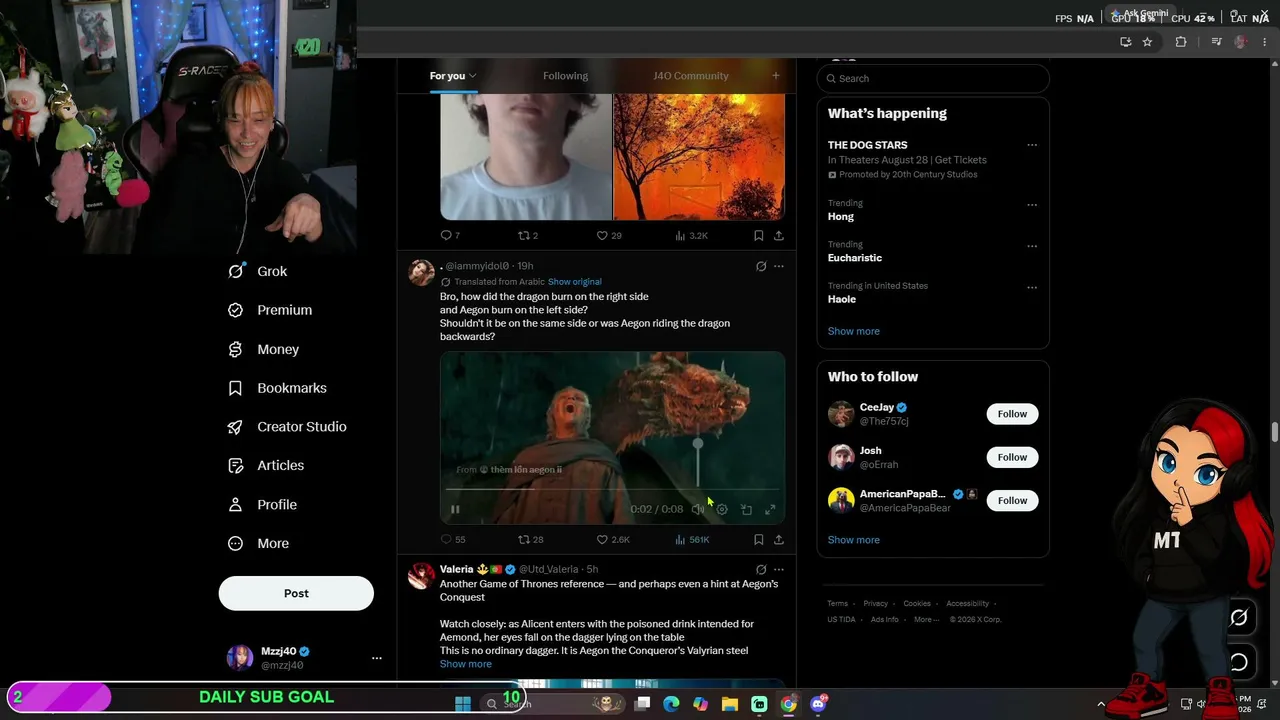The image size is (1280, 720).
Task: Open the Chrome extensions puzzle icon
Action: 1181,42
